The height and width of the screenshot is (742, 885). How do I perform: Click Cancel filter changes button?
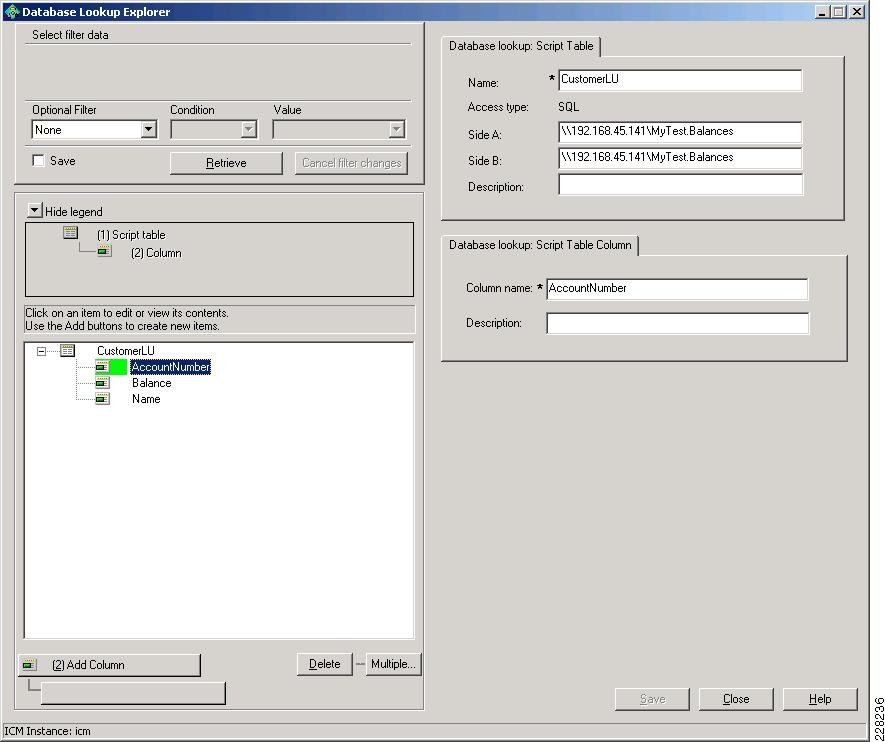(351, 163)
